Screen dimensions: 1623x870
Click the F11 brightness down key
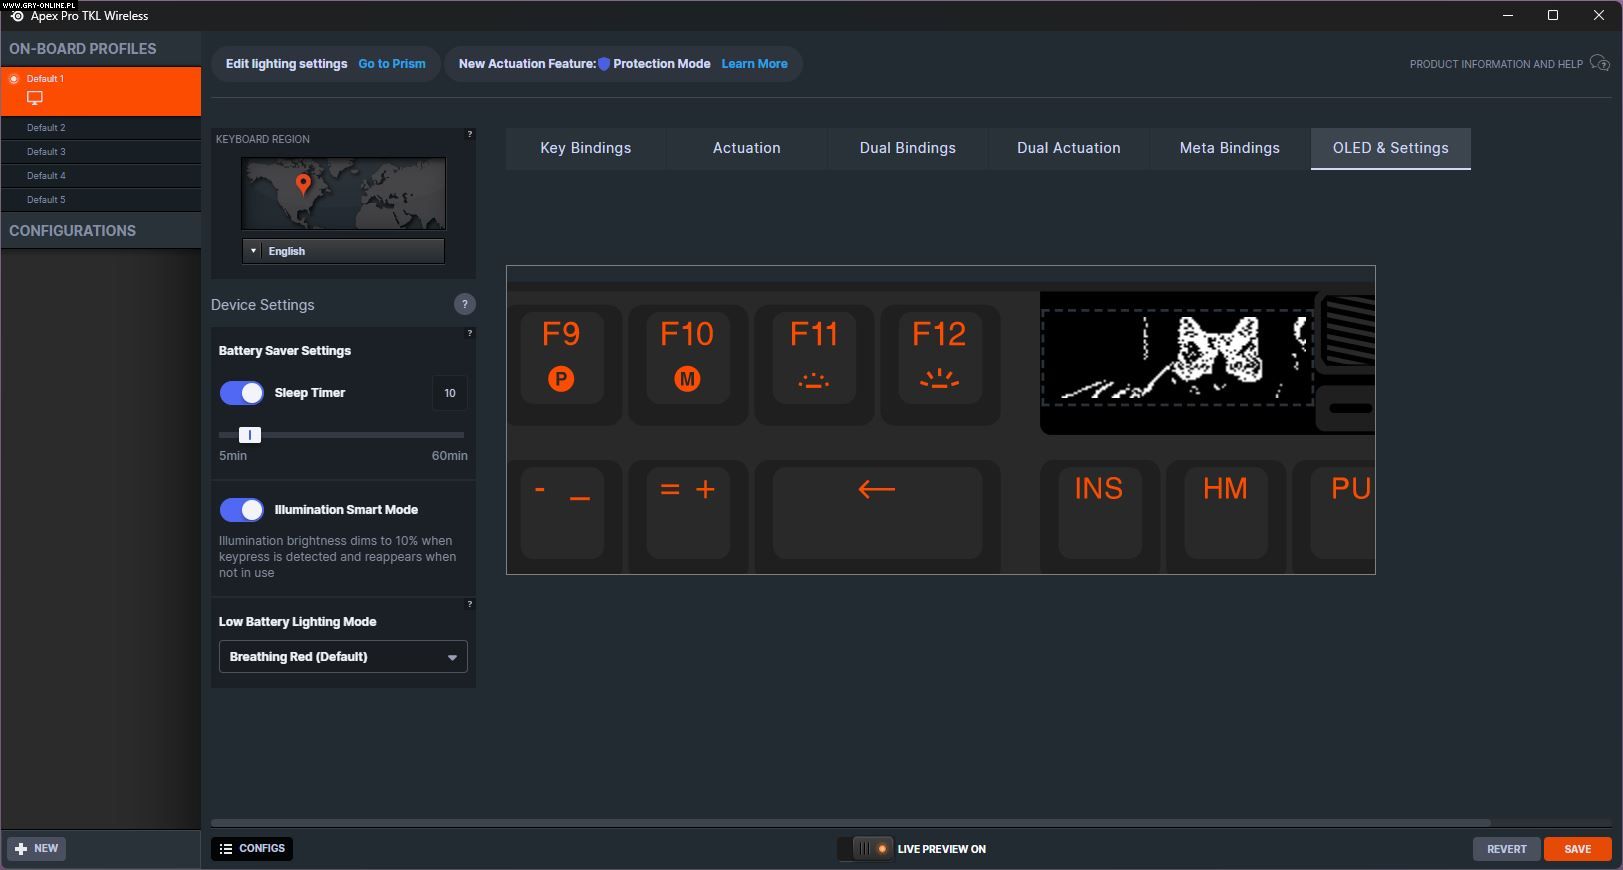click(813, 355)
